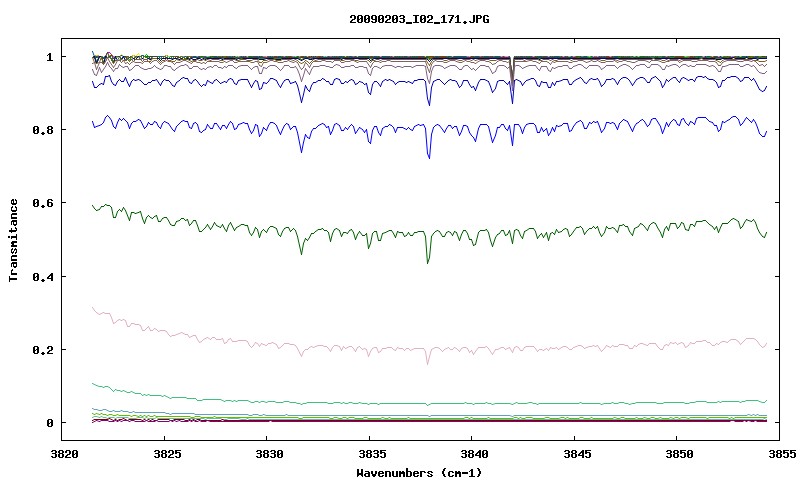Click the x-axis tick label 3825

tap(167, 454)
